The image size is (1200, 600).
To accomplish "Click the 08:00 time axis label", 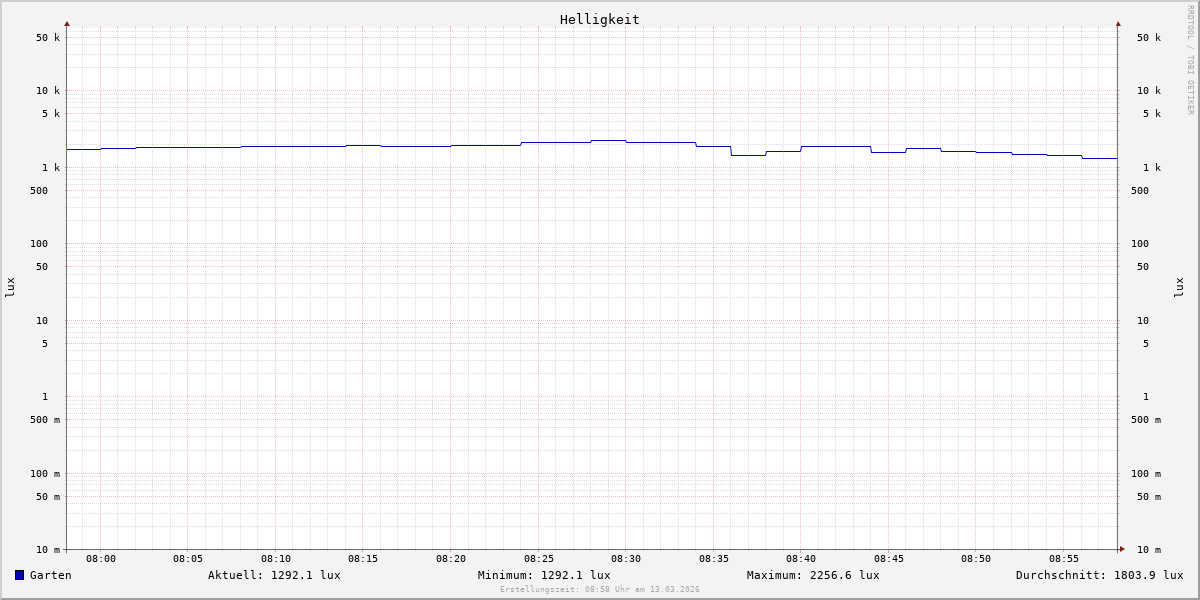I will (x=101, y=559).
